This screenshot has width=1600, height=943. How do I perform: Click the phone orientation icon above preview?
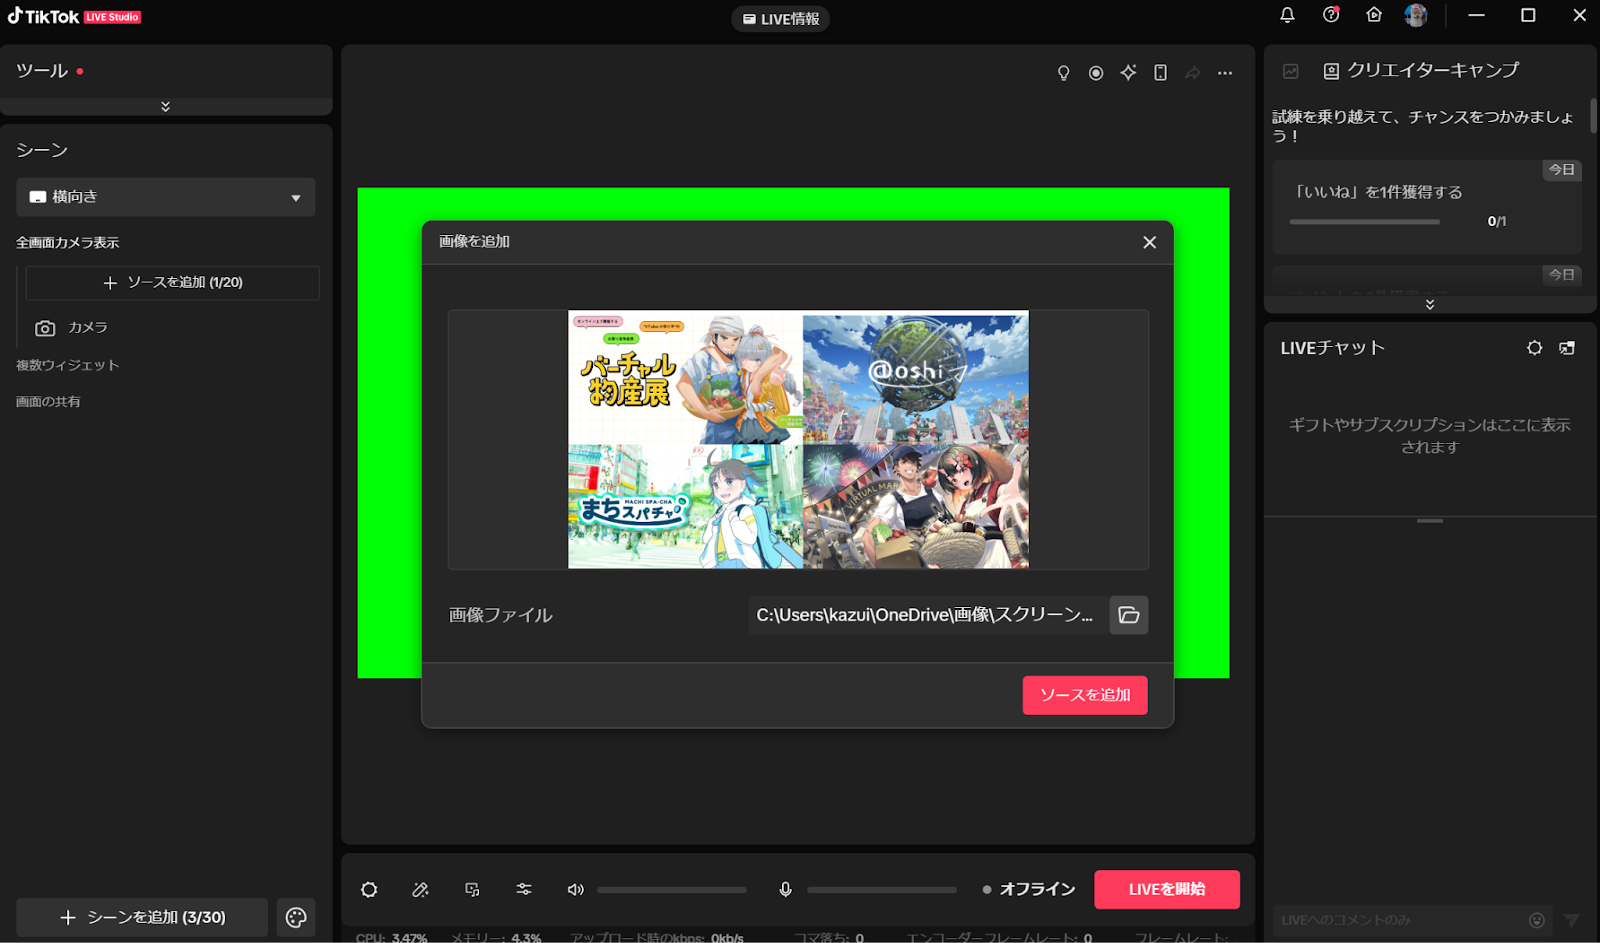pyautogui.click(x=1160, y=73)
